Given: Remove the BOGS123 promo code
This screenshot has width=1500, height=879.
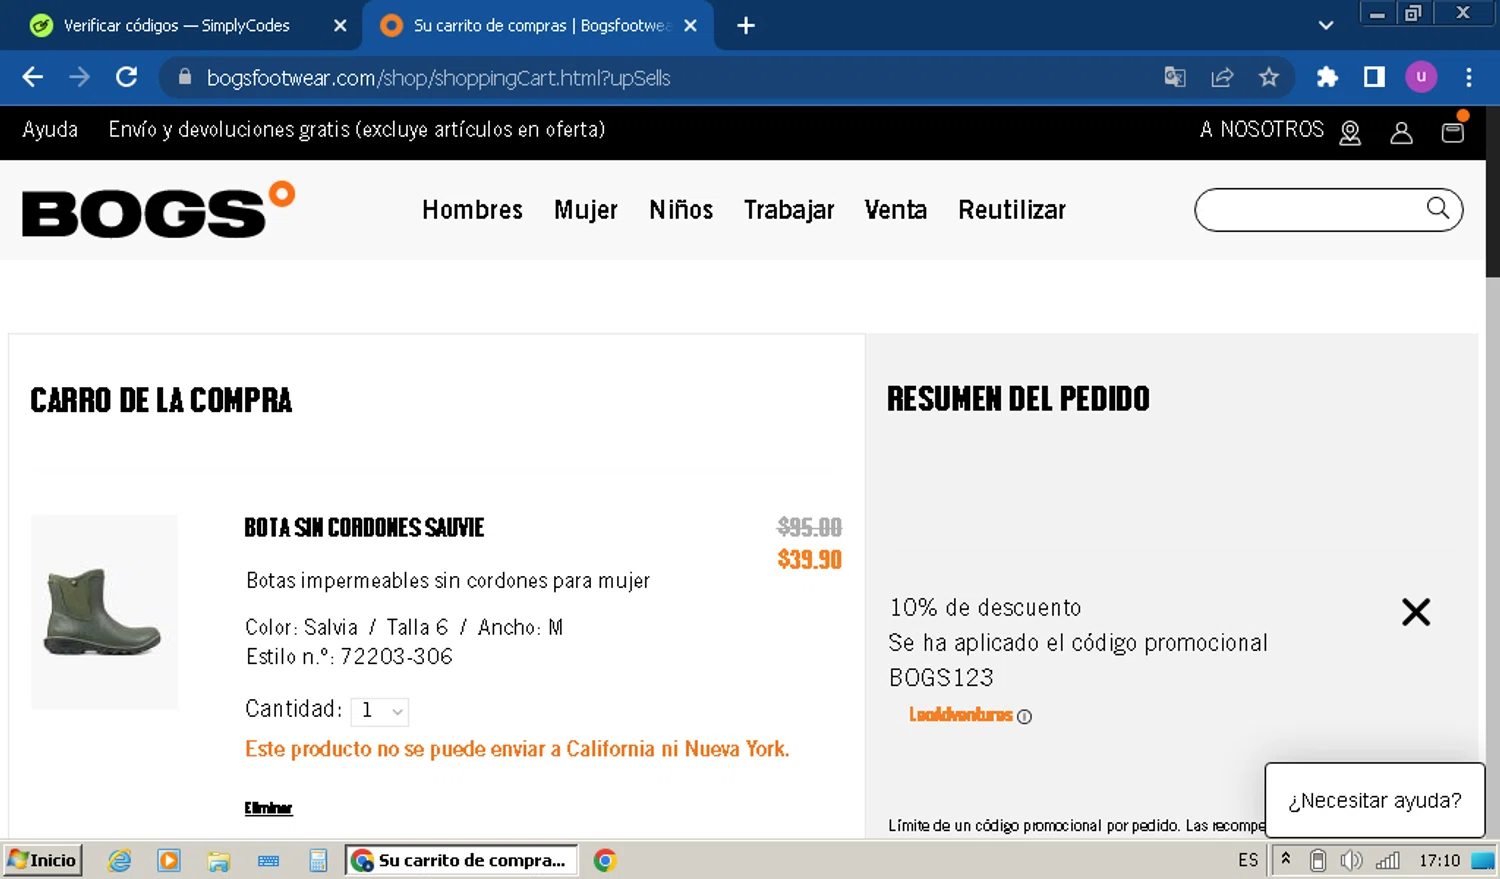Looking at the screenshot, I should (x=1416, y=612).
